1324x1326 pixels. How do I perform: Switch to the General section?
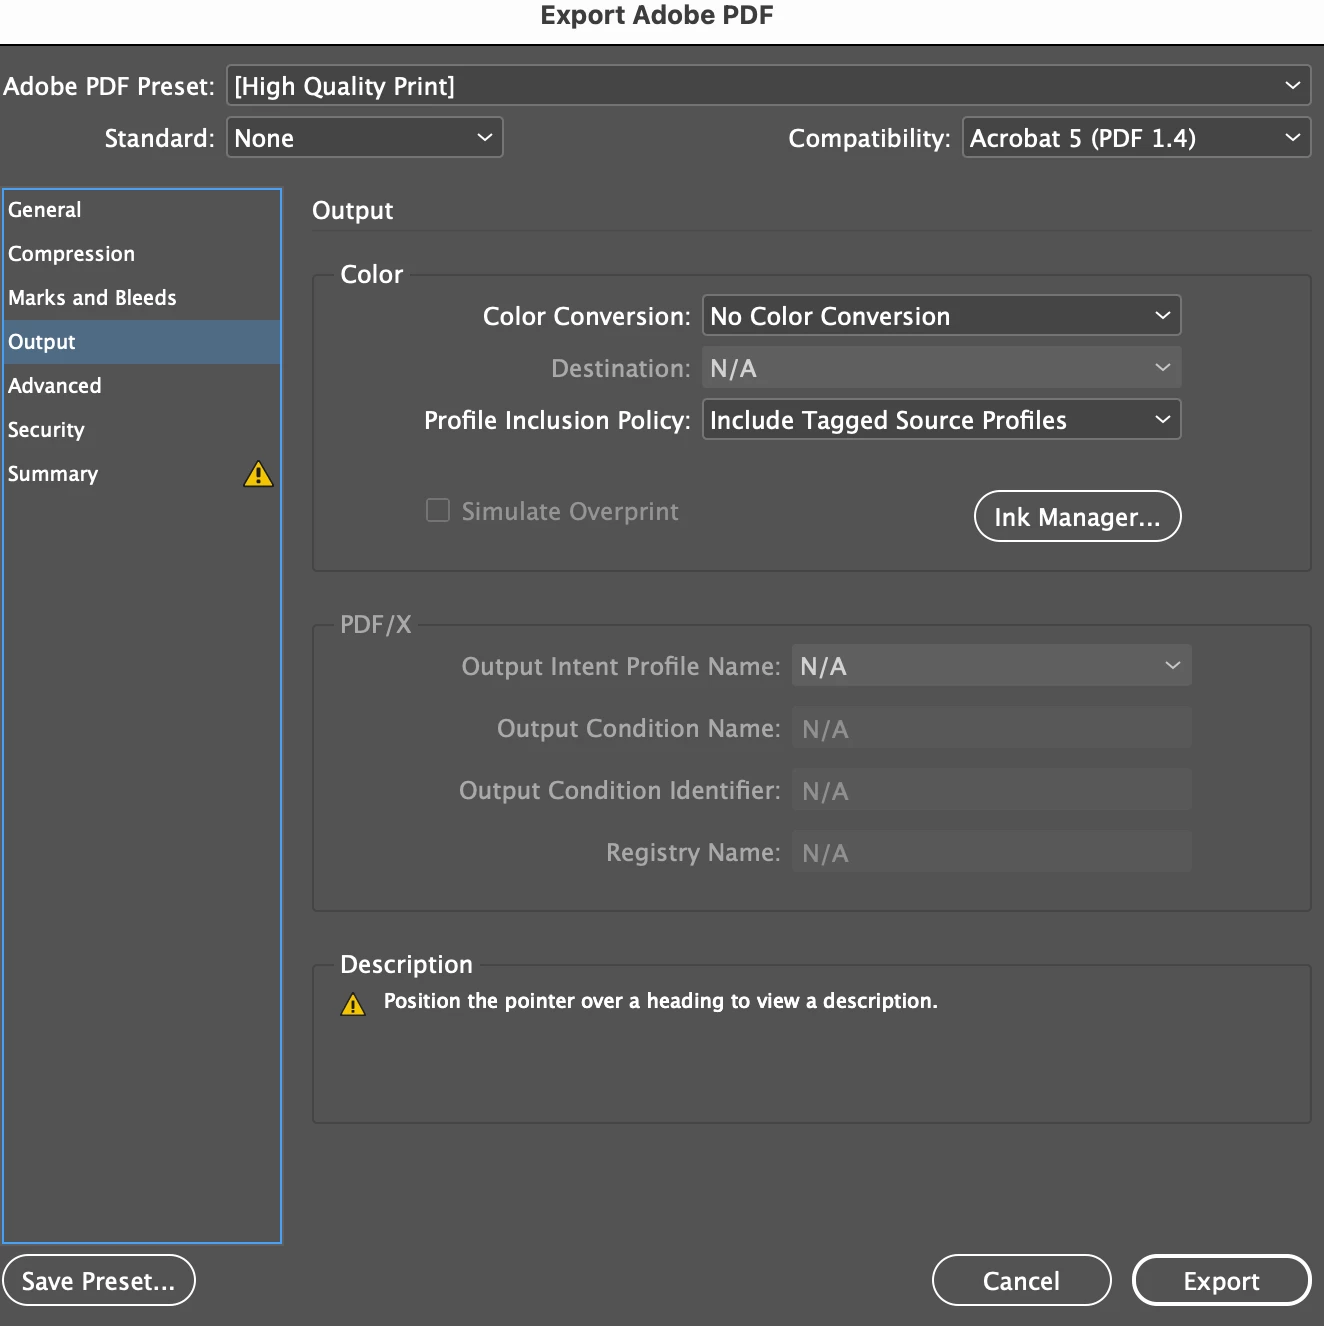pos(142,210)
